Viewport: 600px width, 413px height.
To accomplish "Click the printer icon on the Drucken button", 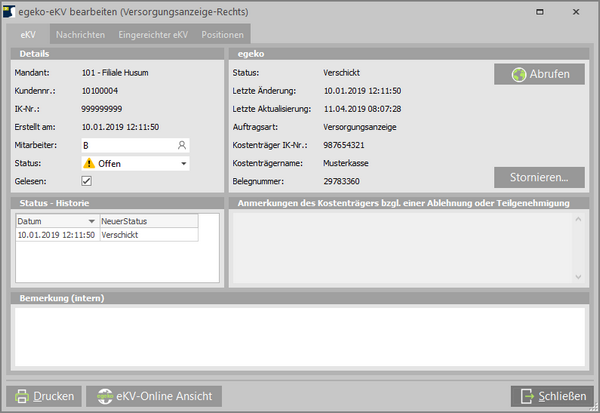I will pyautogui.click(x=20, y=397).
